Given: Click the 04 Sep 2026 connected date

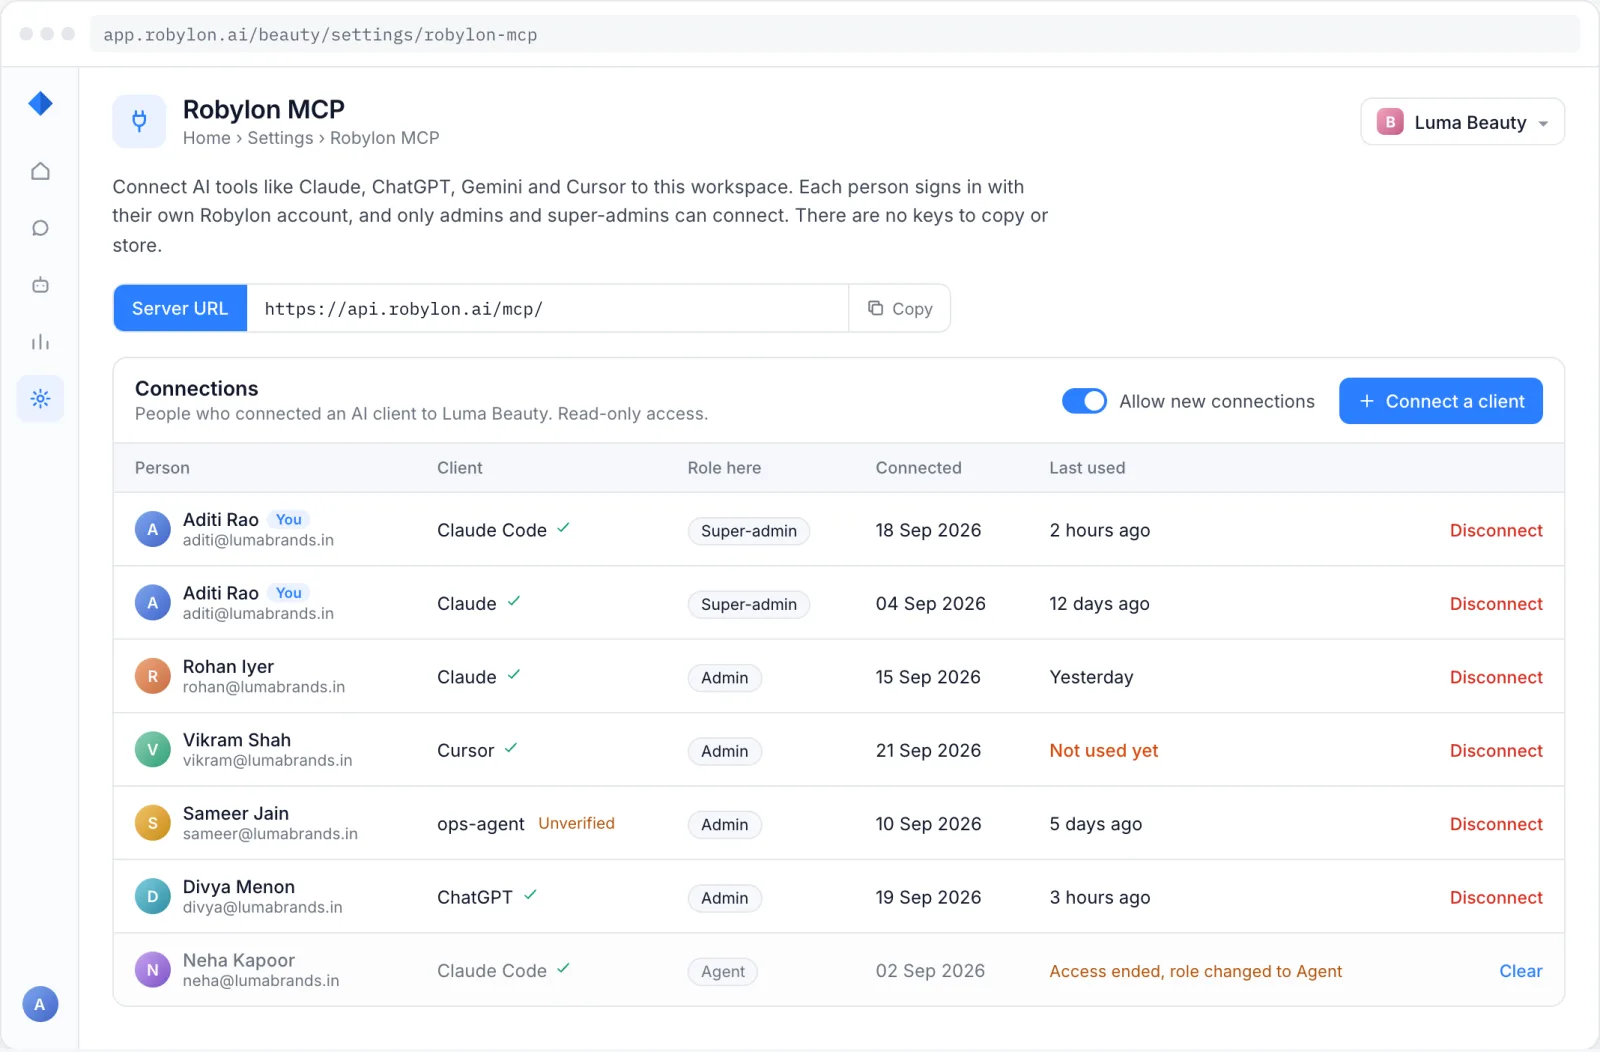Looking at the screenshot, I should click(931, 603).
